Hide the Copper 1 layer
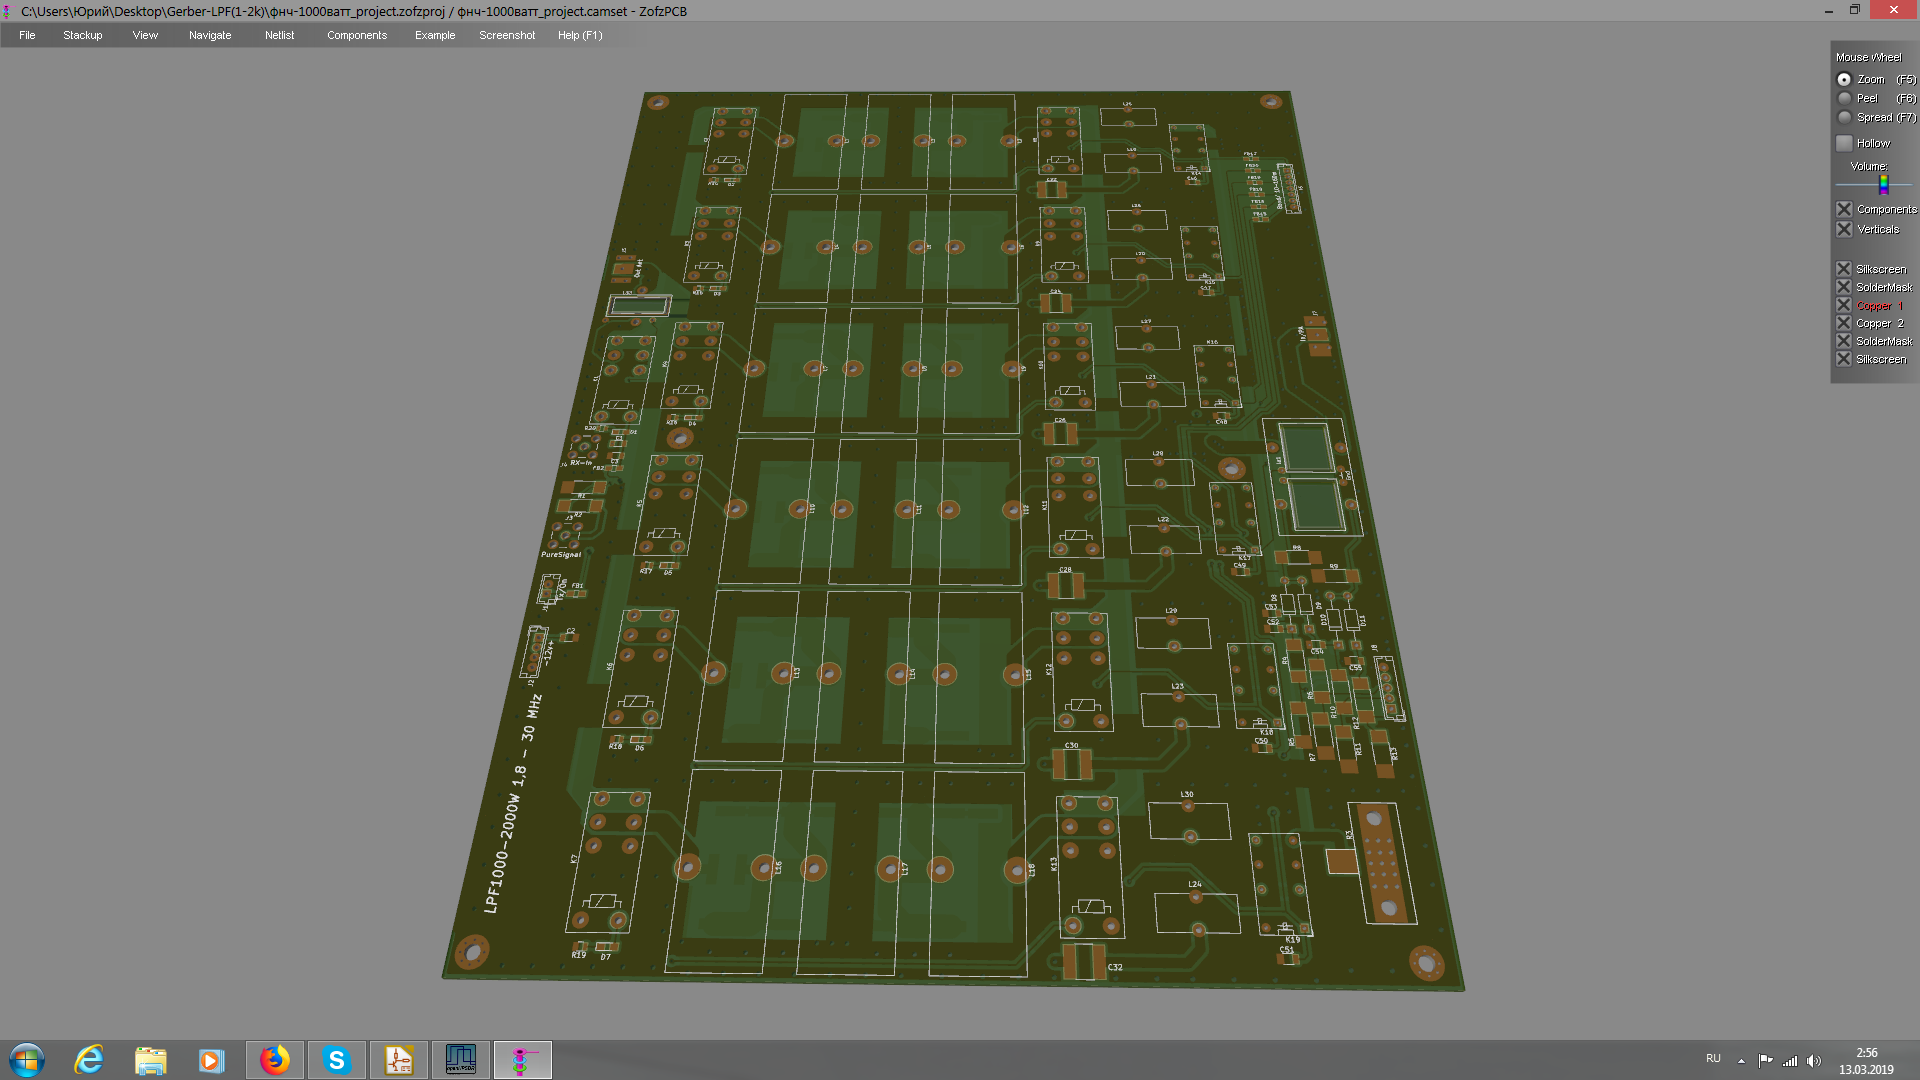The height and width of the screenshot is (1080, 1920). point(1844,305)
